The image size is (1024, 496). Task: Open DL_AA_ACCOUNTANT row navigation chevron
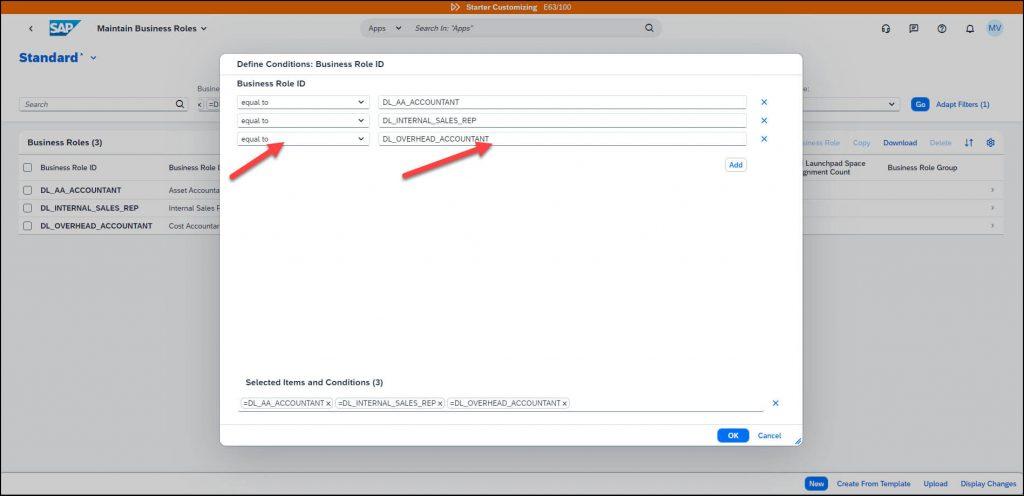[x=992, y=191]
